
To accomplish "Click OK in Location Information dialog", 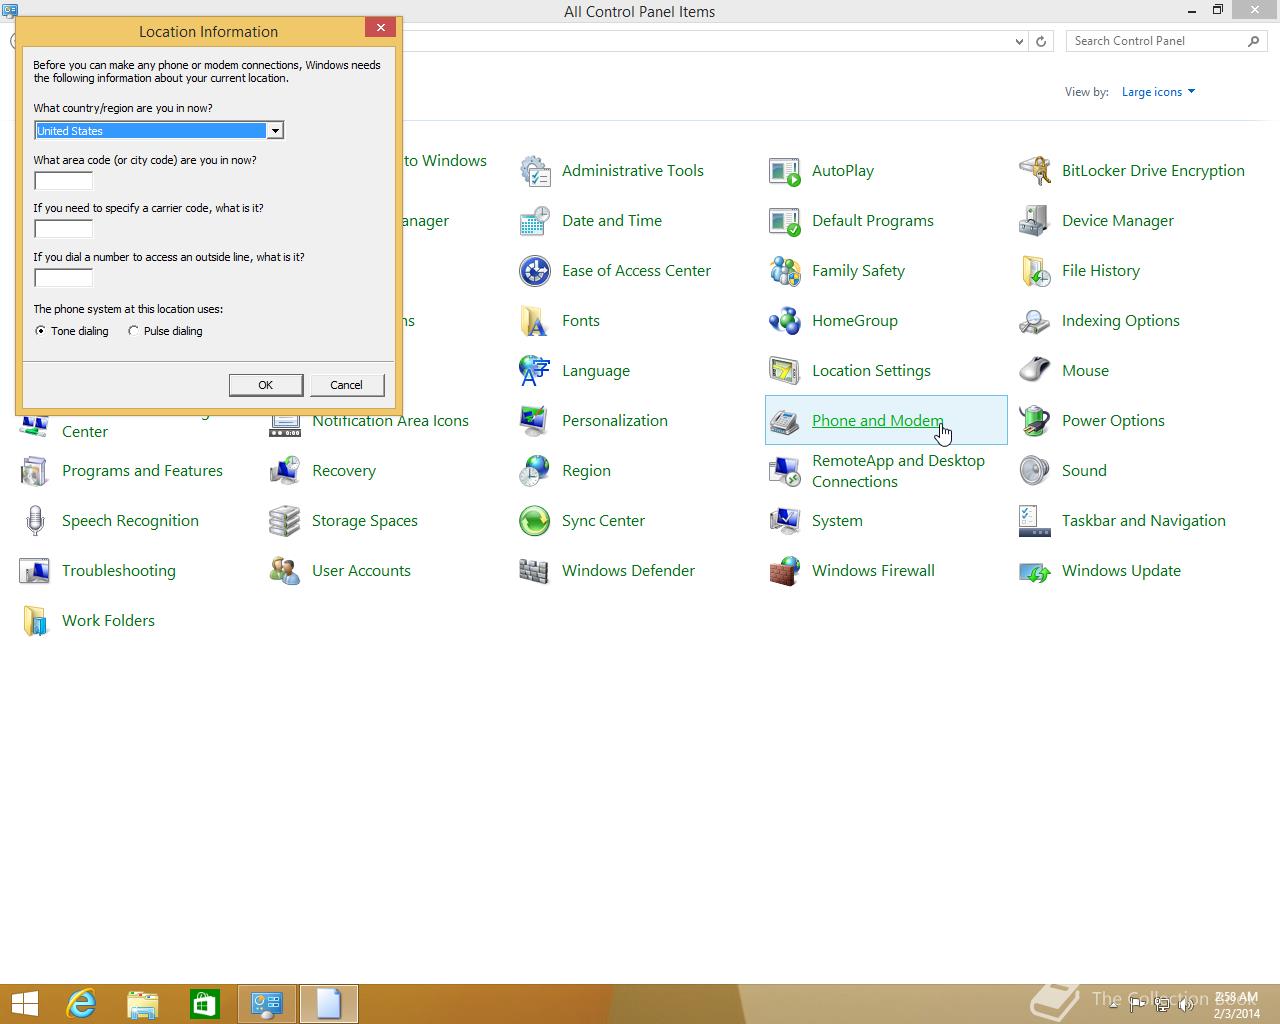I will (x=265, y=385).
